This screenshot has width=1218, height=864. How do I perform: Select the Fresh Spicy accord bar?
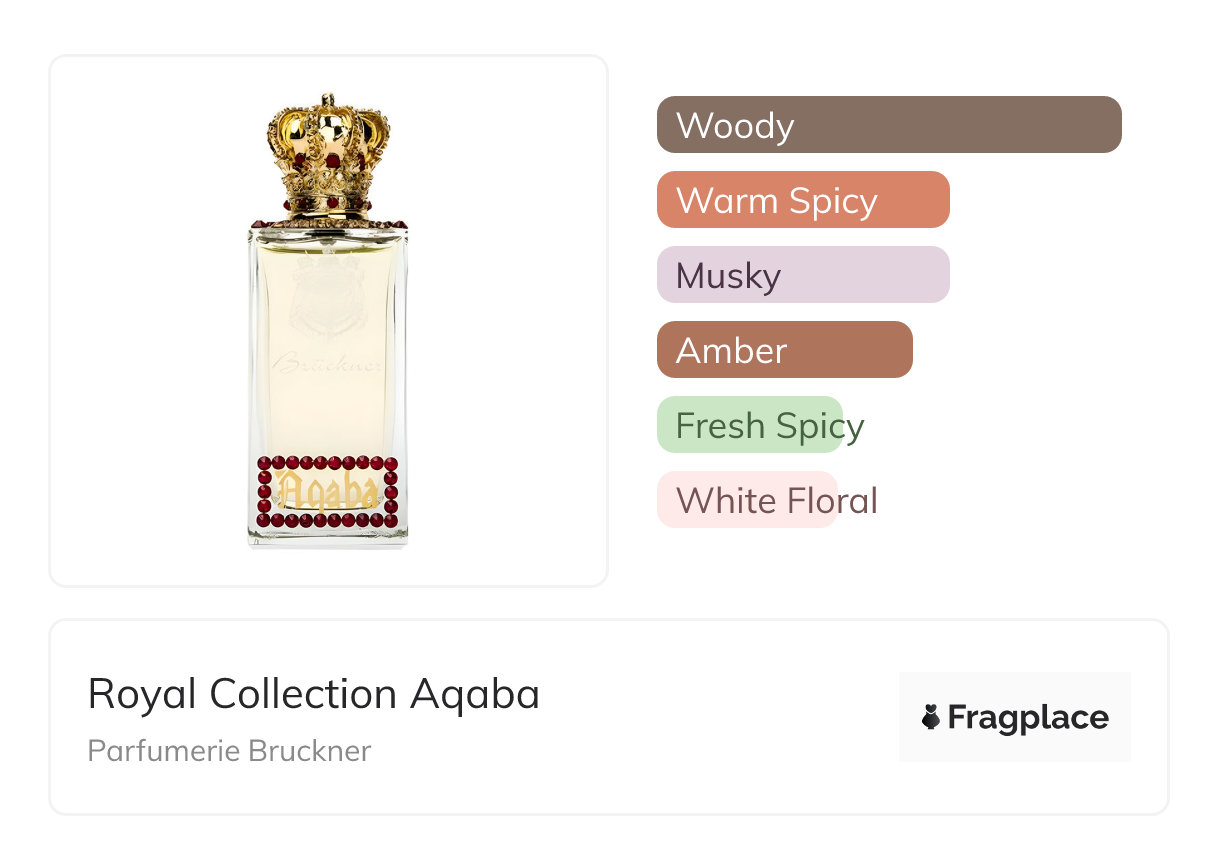pos(750,425)
